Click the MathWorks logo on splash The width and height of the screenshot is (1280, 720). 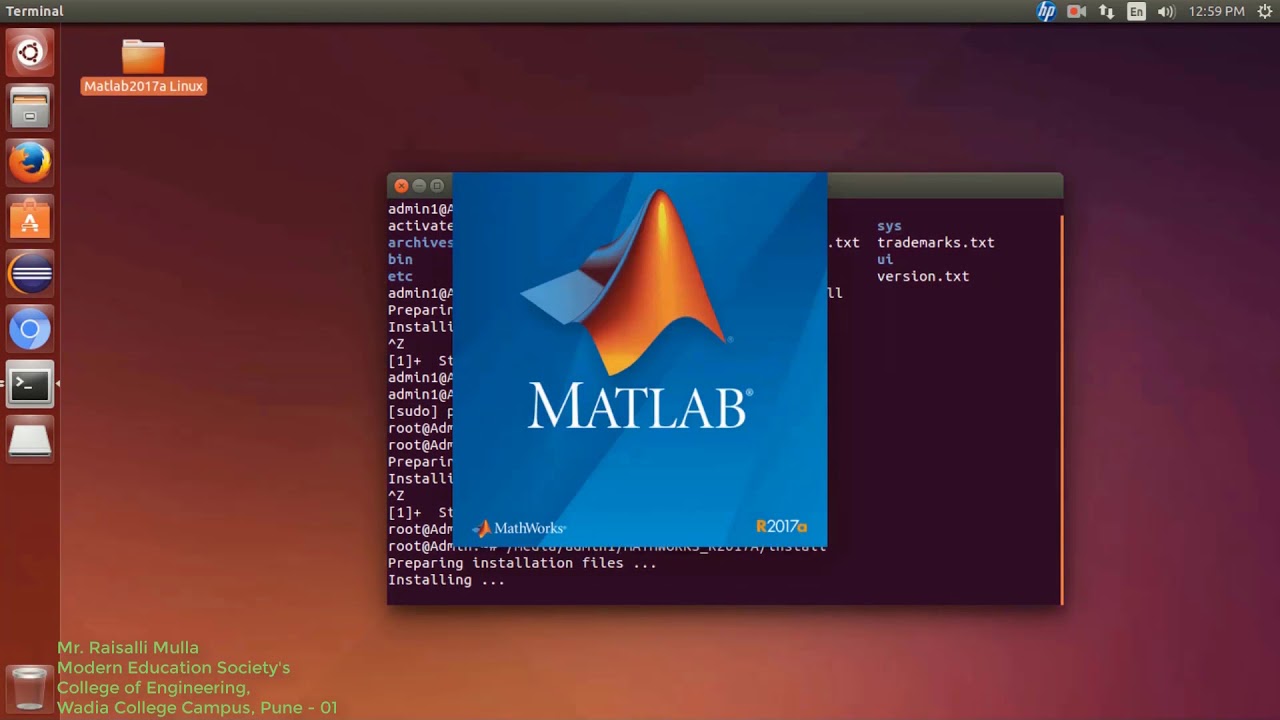point(519,528)
